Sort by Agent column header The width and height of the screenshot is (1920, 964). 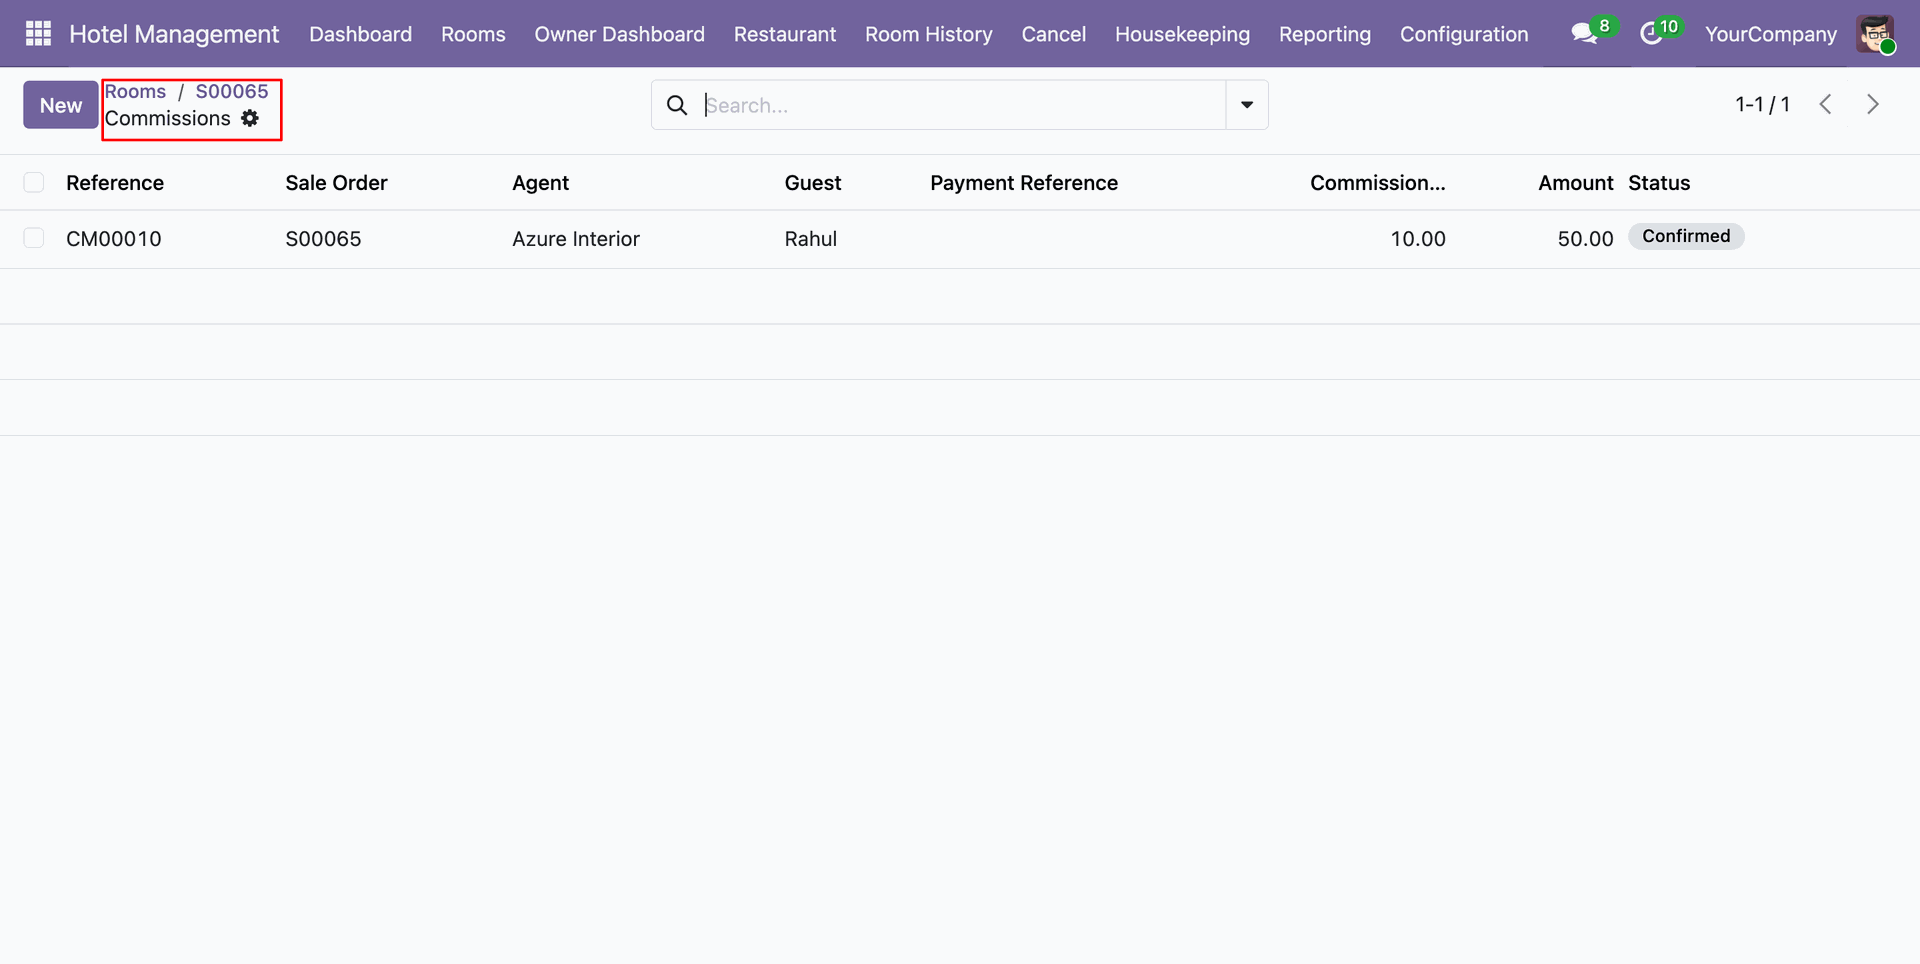tap(540, 183)
